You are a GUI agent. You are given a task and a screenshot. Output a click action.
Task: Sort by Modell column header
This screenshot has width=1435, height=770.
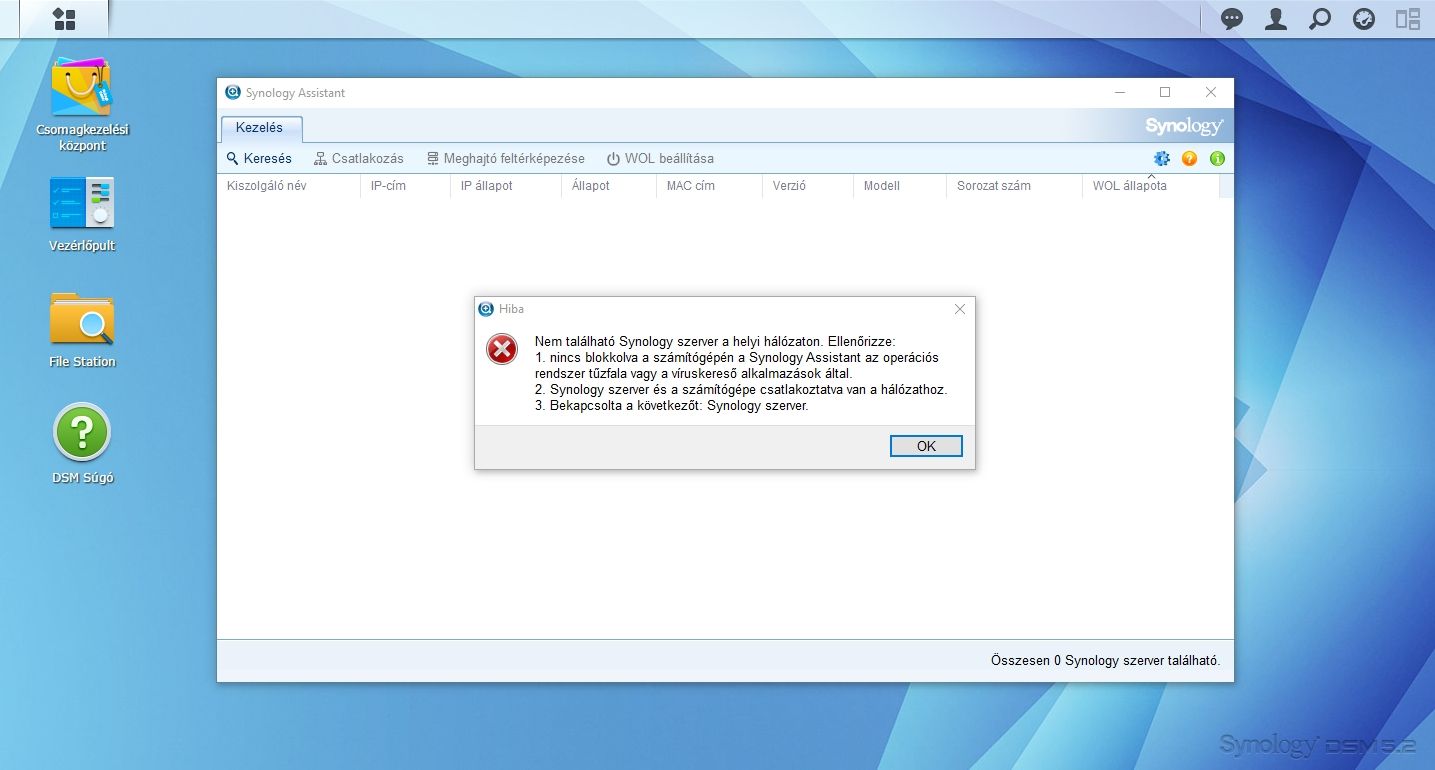900,186
